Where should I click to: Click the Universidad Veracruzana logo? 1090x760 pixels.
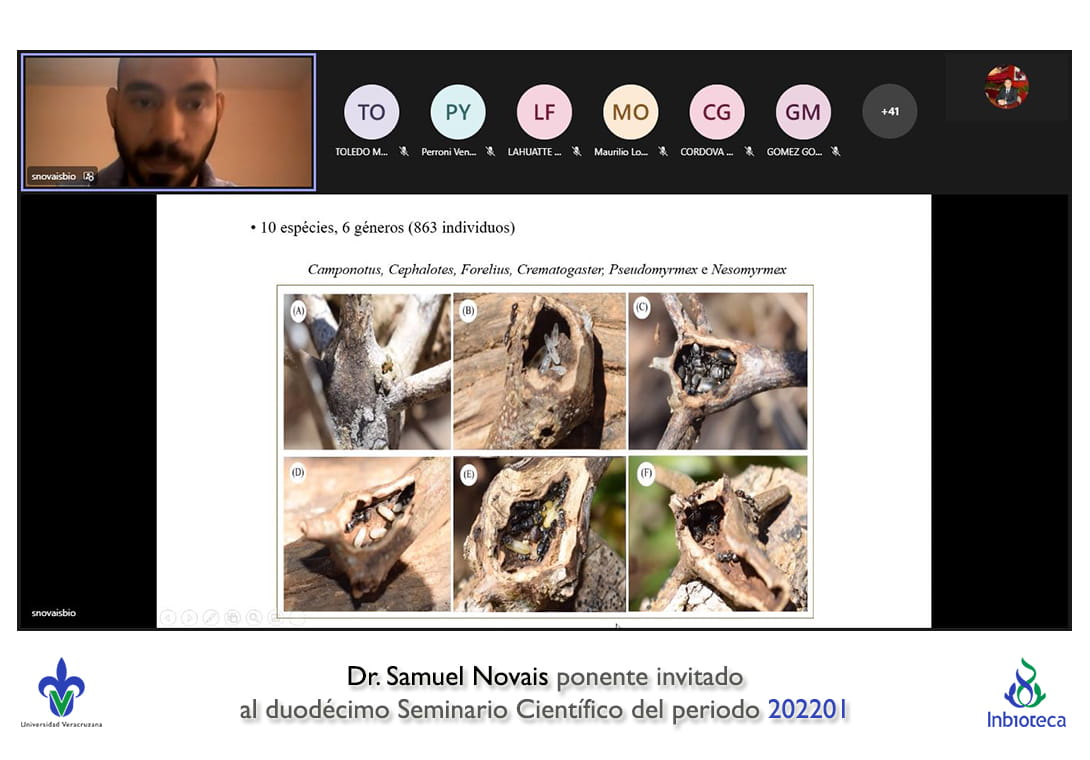coord(61,692)
